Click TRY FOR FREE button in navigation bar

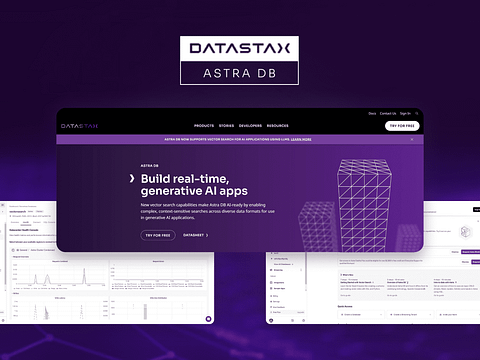pos(402,126)
